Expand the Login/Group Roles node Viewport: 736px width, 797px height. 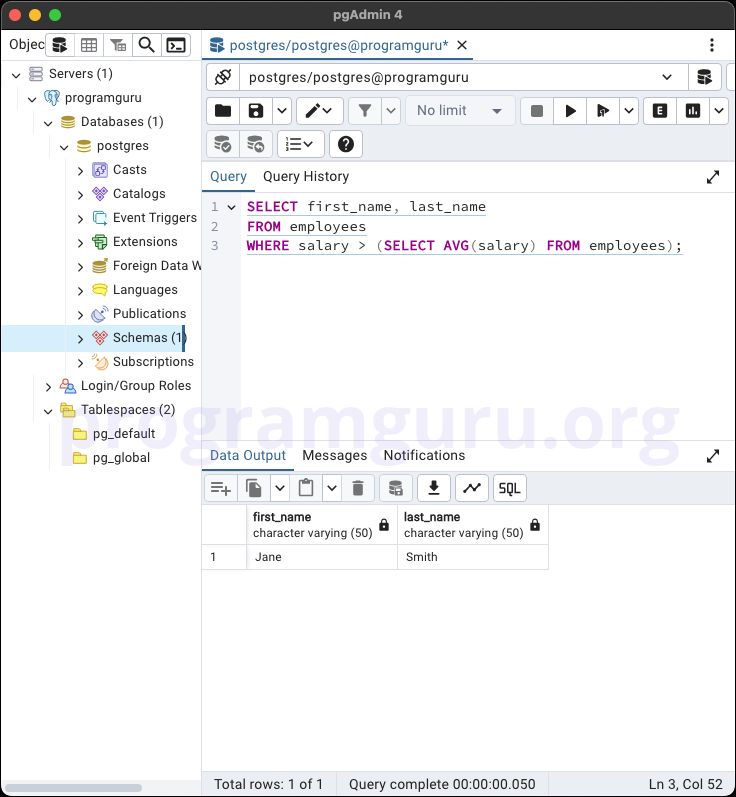coord(48,387)
